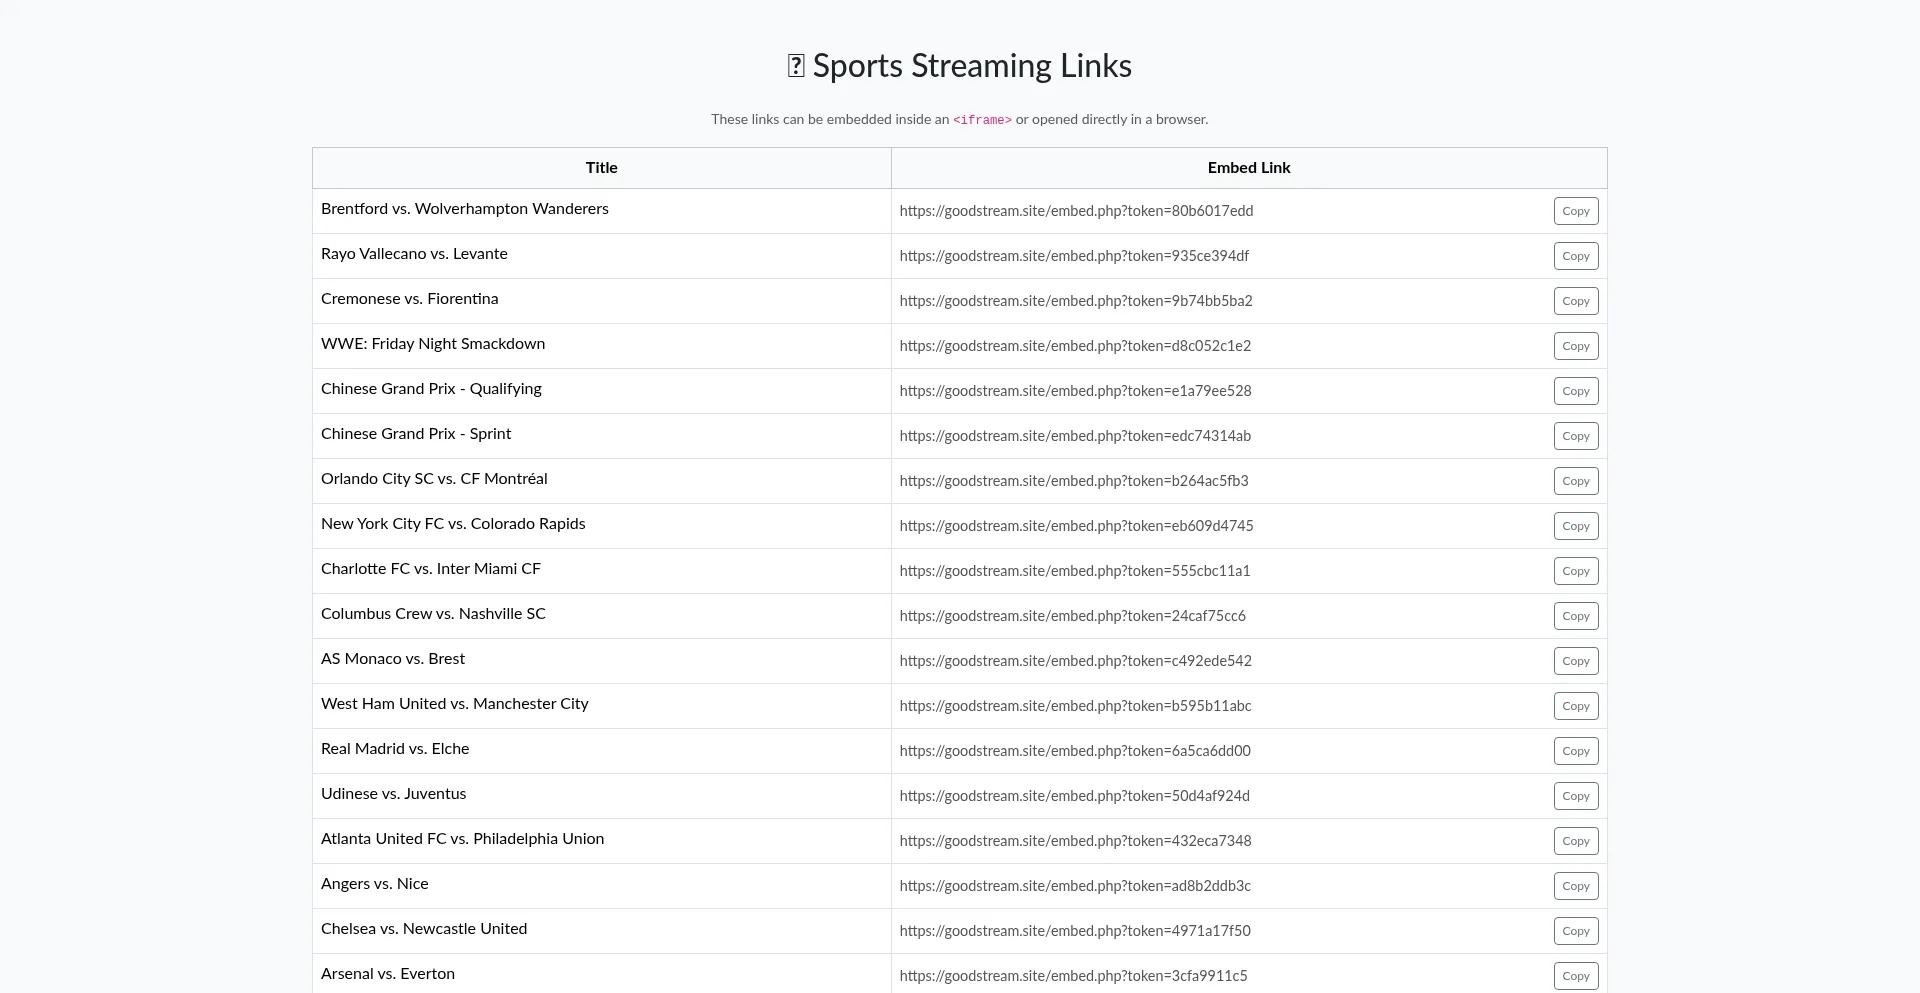This screenshot has height=993, width=1920.
Task: Select the Cremonese vs. Fiorentina title
Action: pyautogui.click(x=409, y=299)
